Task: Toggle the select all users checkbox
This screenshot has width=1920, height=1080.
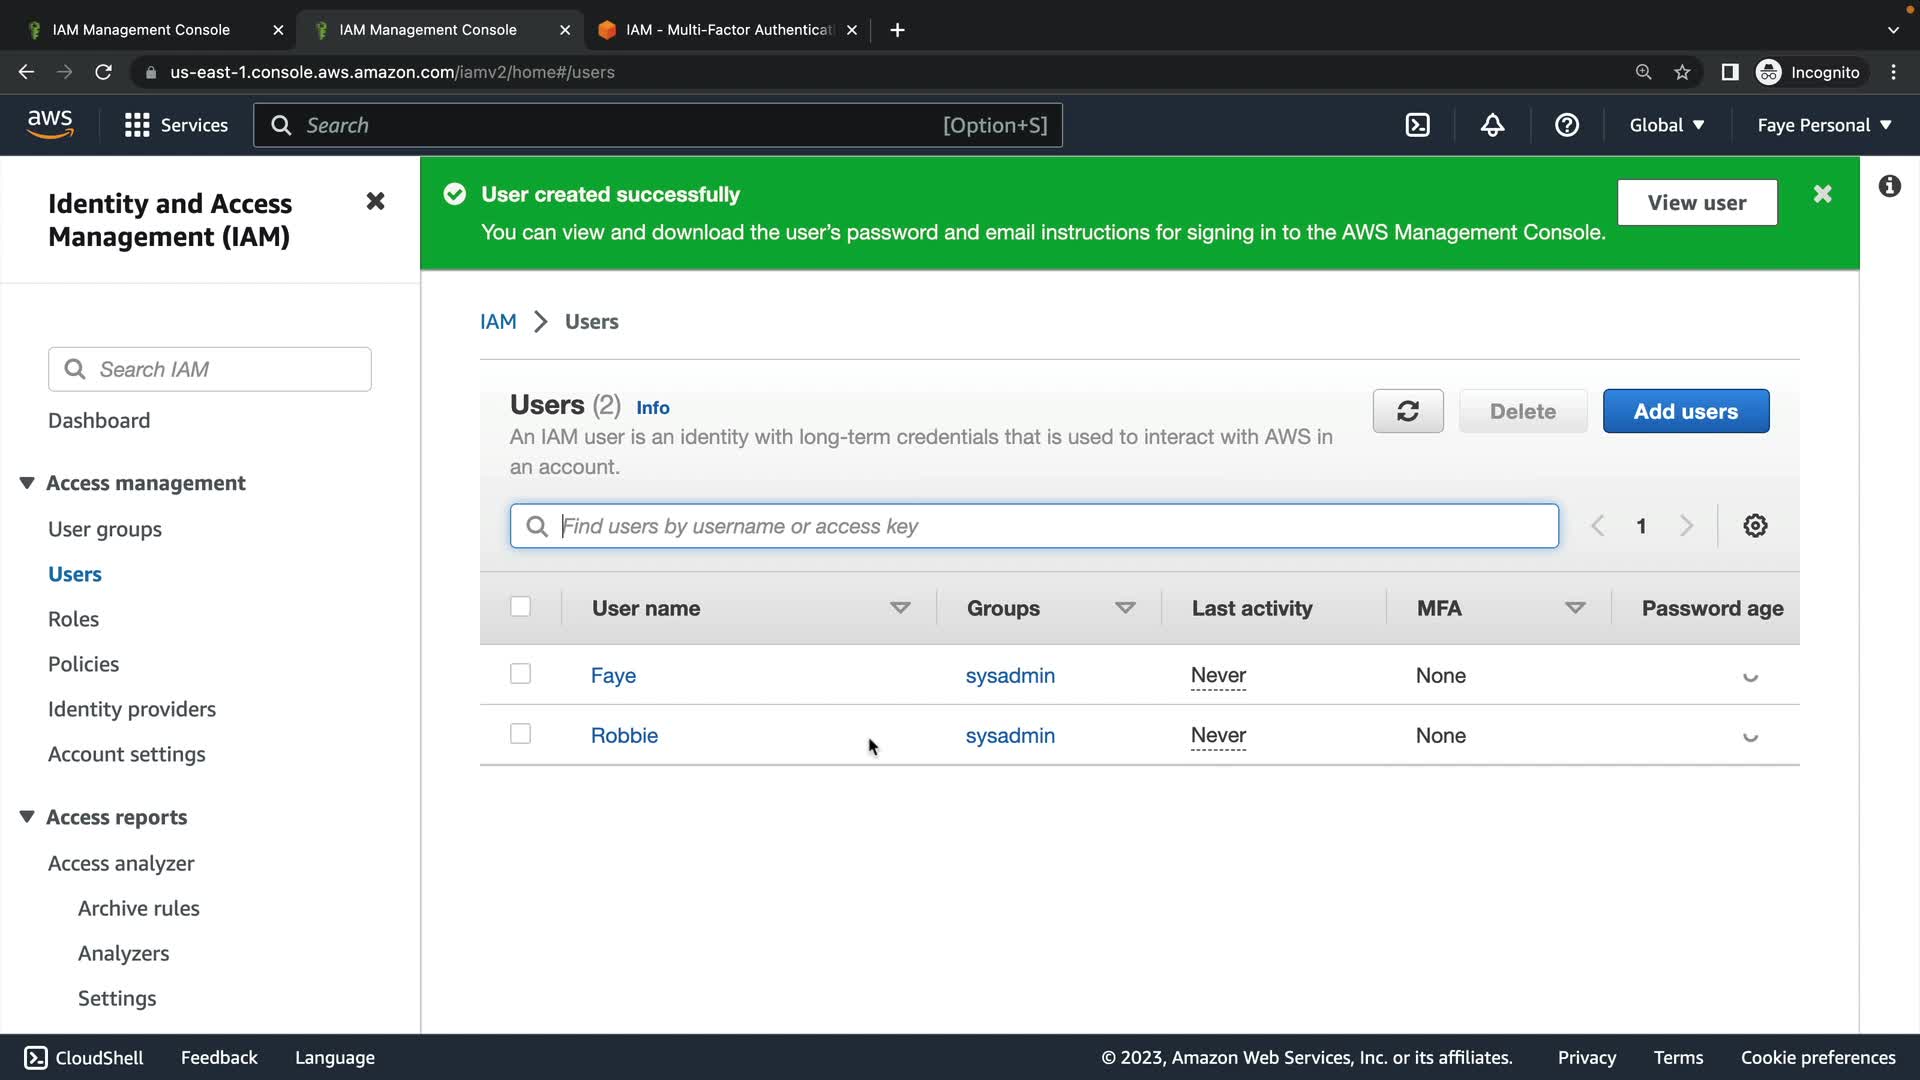Action: click(520, 607)
